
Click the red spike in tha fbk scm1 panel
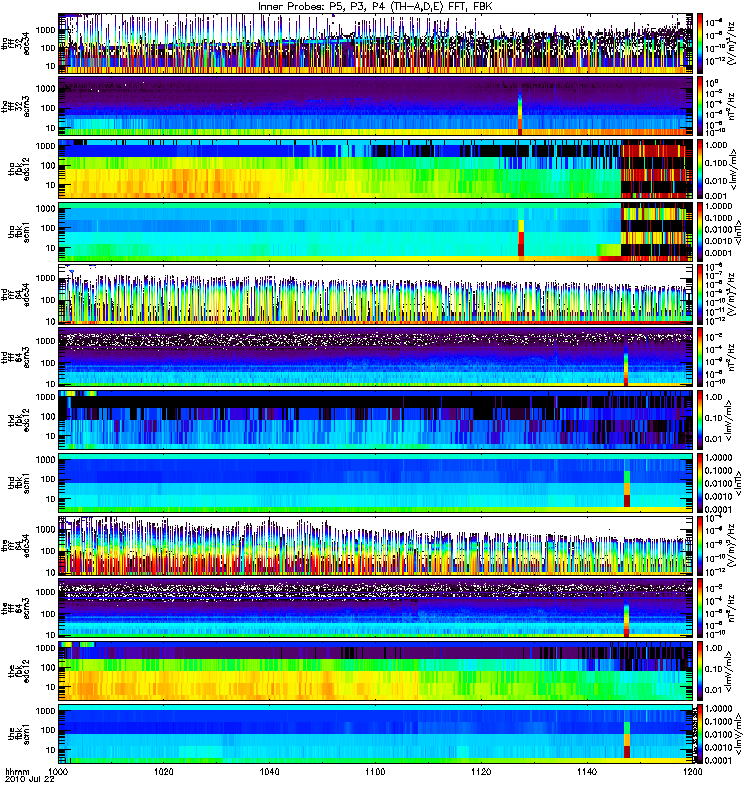click(521, 244)
